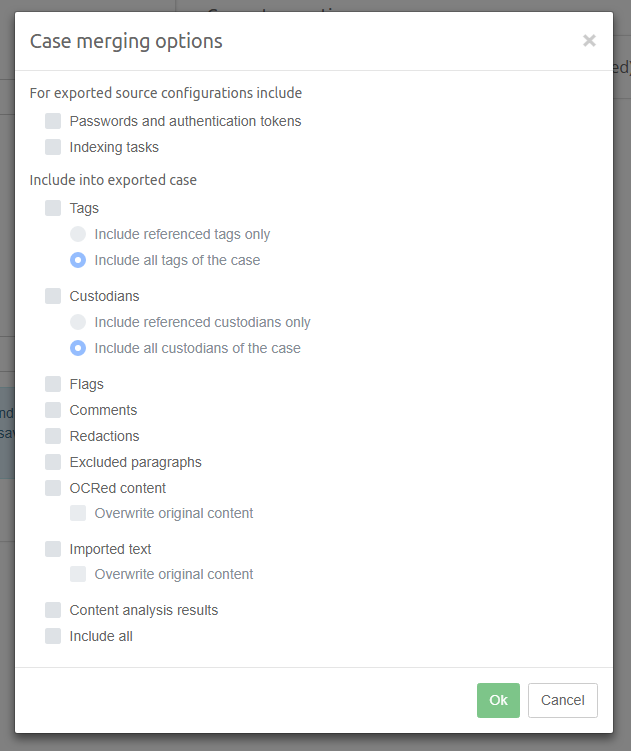This screenshot has width=631, height=751.
Task: Tick the Include all checkbox
Action: [53, 636]
